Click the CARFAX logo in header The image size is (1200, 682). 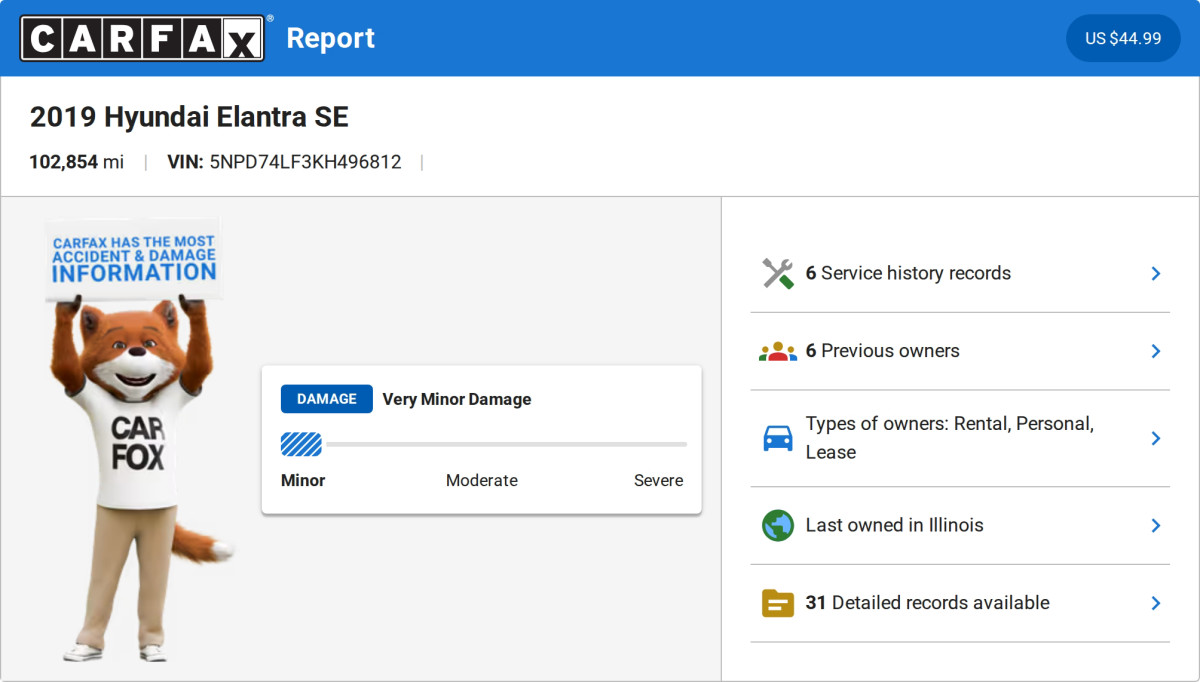point(142,38)
